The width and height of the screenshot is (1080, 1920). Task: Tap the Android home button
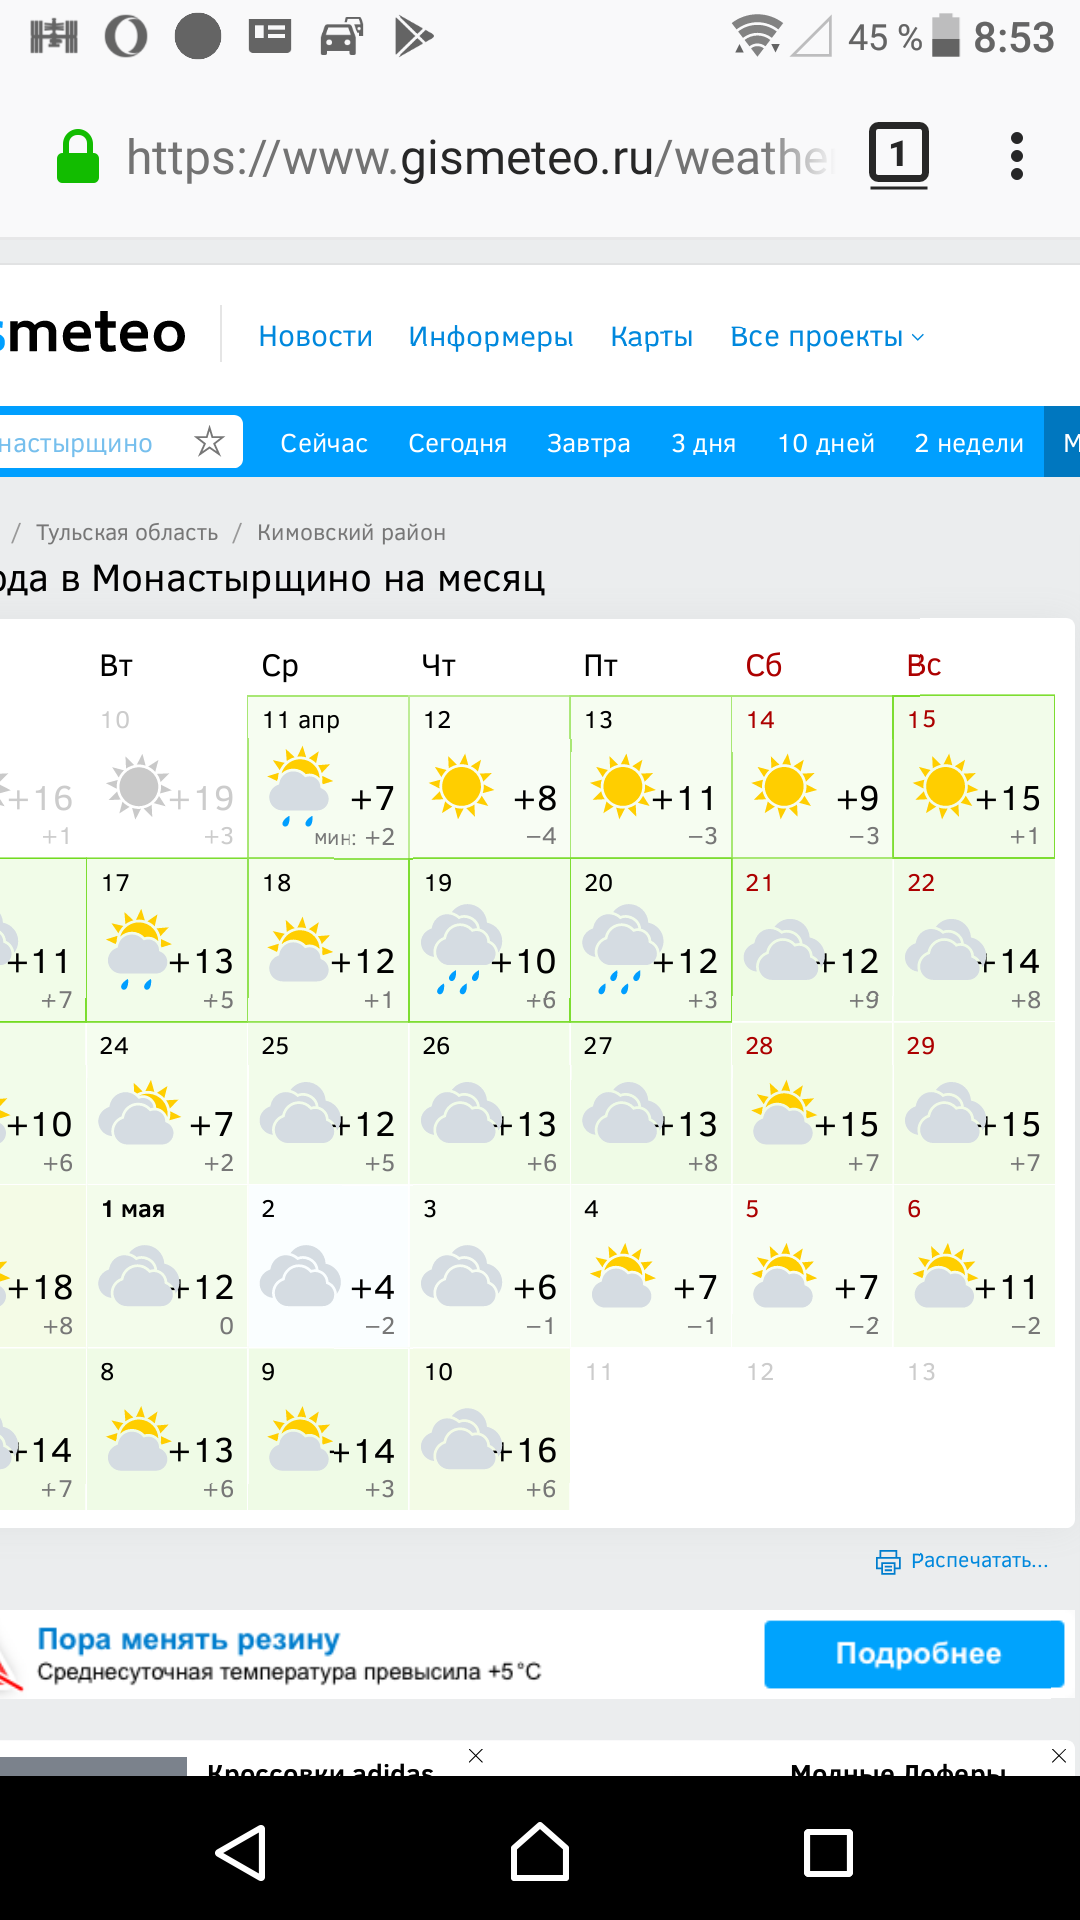pos(540,1852)
